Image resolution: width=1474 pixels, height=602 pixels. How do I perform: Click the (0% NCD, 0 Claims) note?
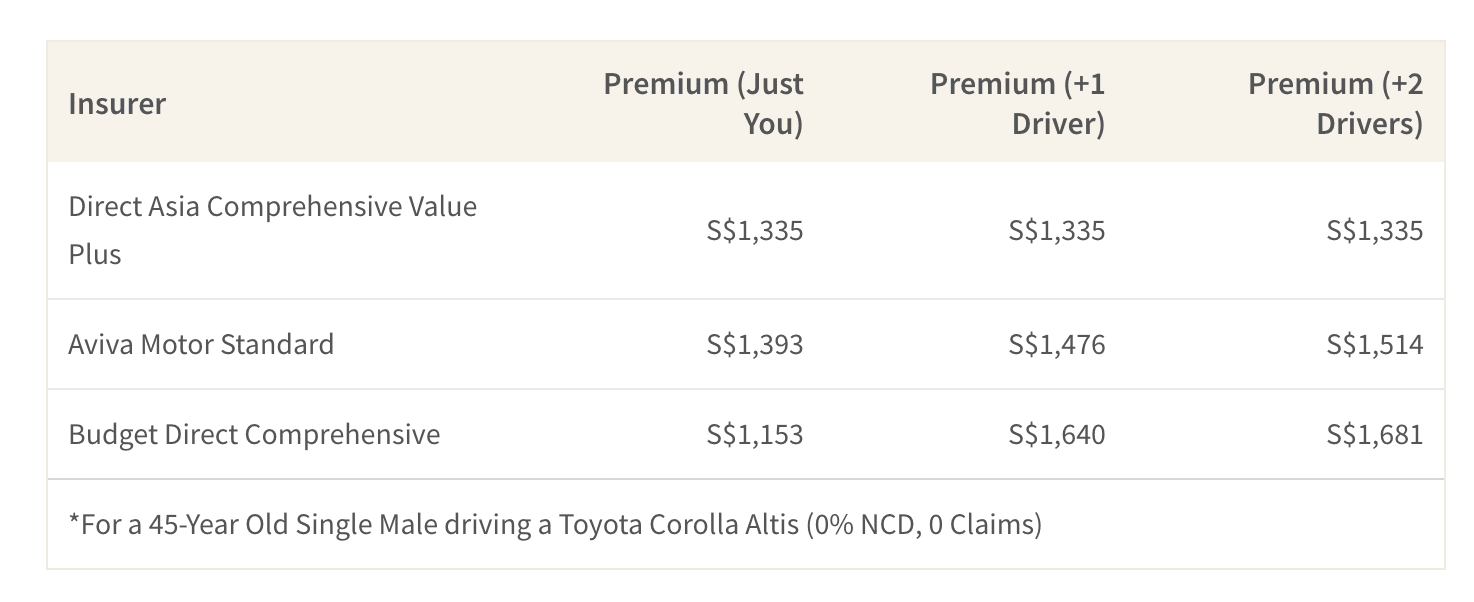[x=924, y=524]
